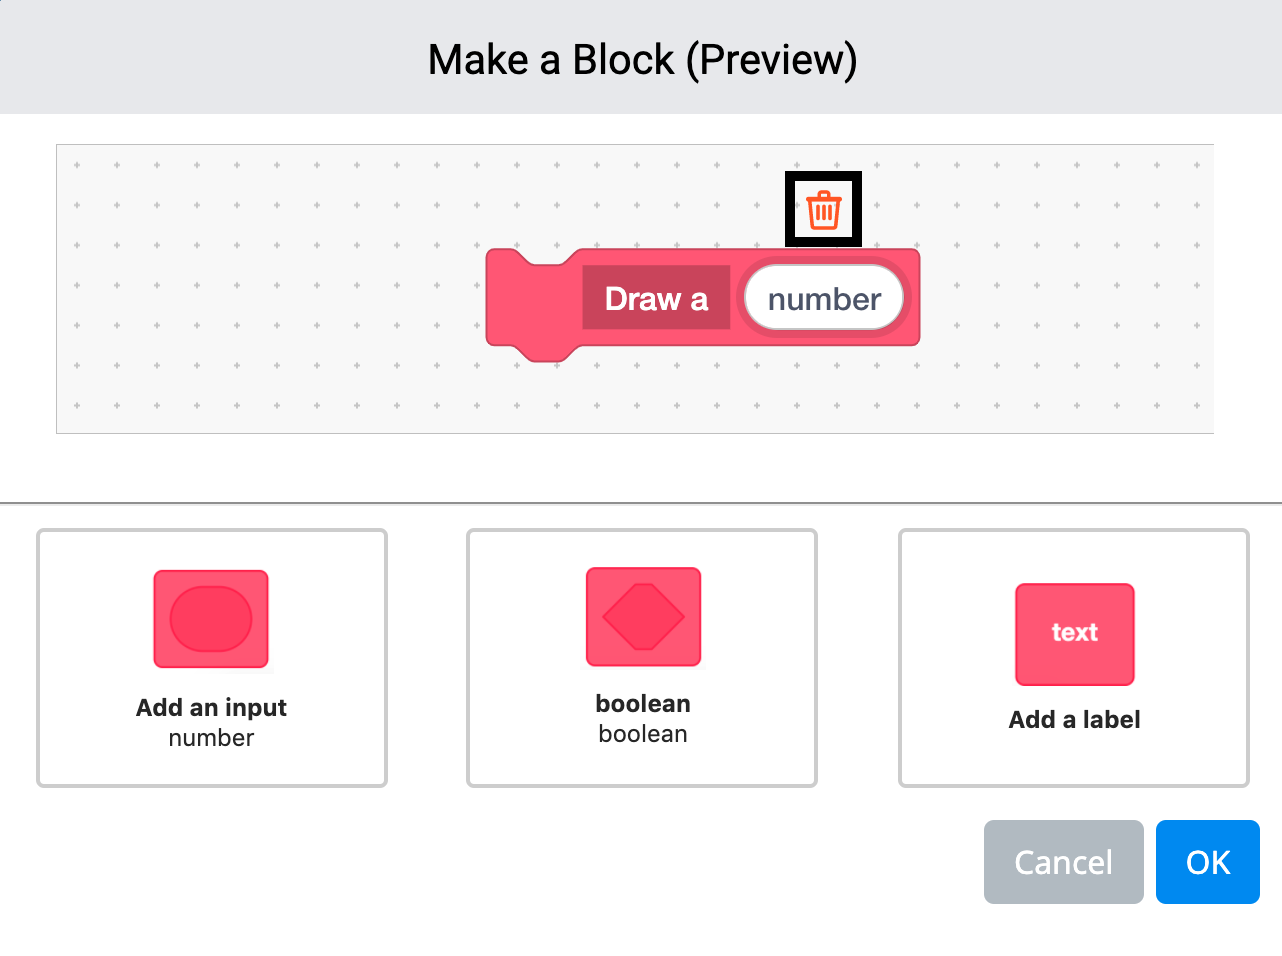Screen dimensions: 1282x956
Task: Select the "number" oval on the block
Action: pyautogui.click(x=822, y=297)
